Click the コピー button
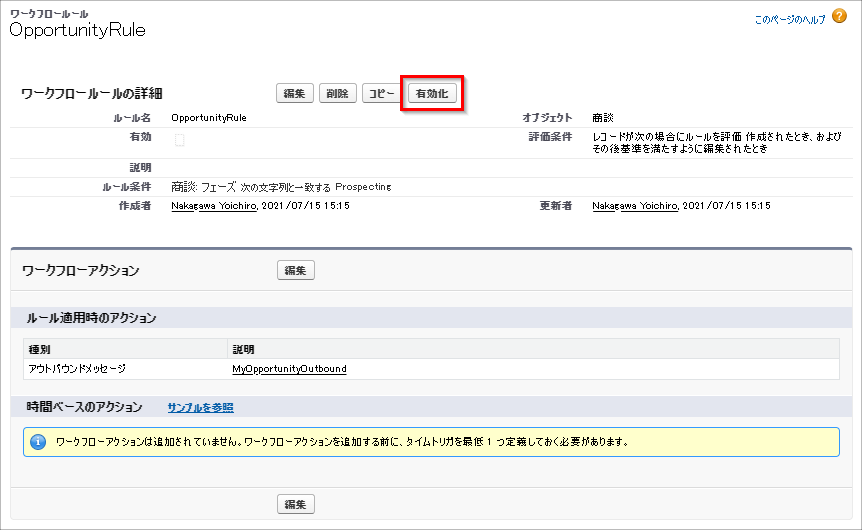 point(381,93)
